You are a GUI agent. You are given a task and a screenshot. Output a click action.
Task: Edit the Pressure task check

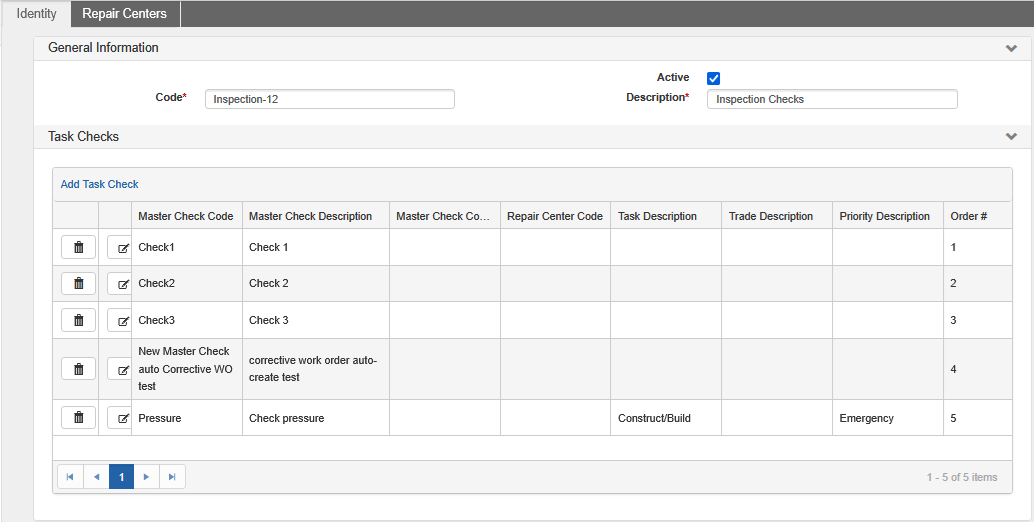tap(121, 418)
